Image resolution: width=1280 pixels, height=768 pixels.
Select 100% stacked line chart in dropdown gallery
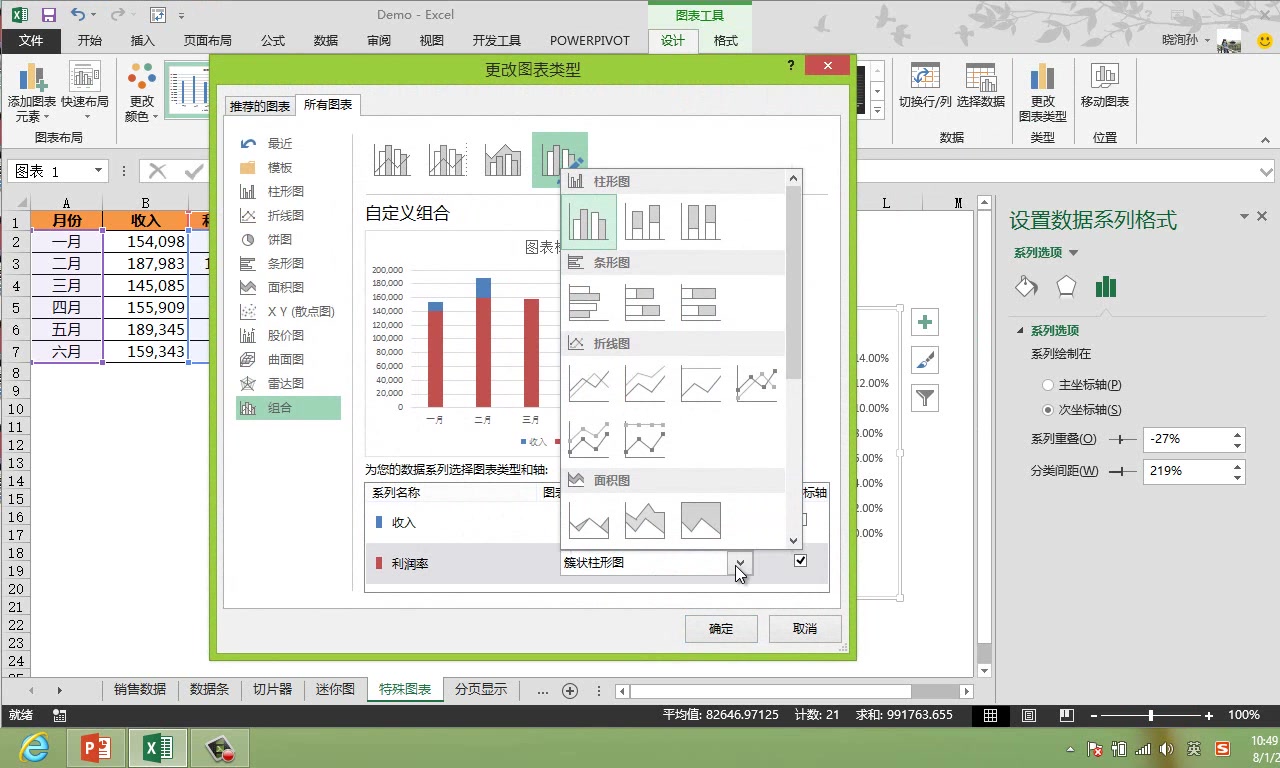(x=701, y=384)
